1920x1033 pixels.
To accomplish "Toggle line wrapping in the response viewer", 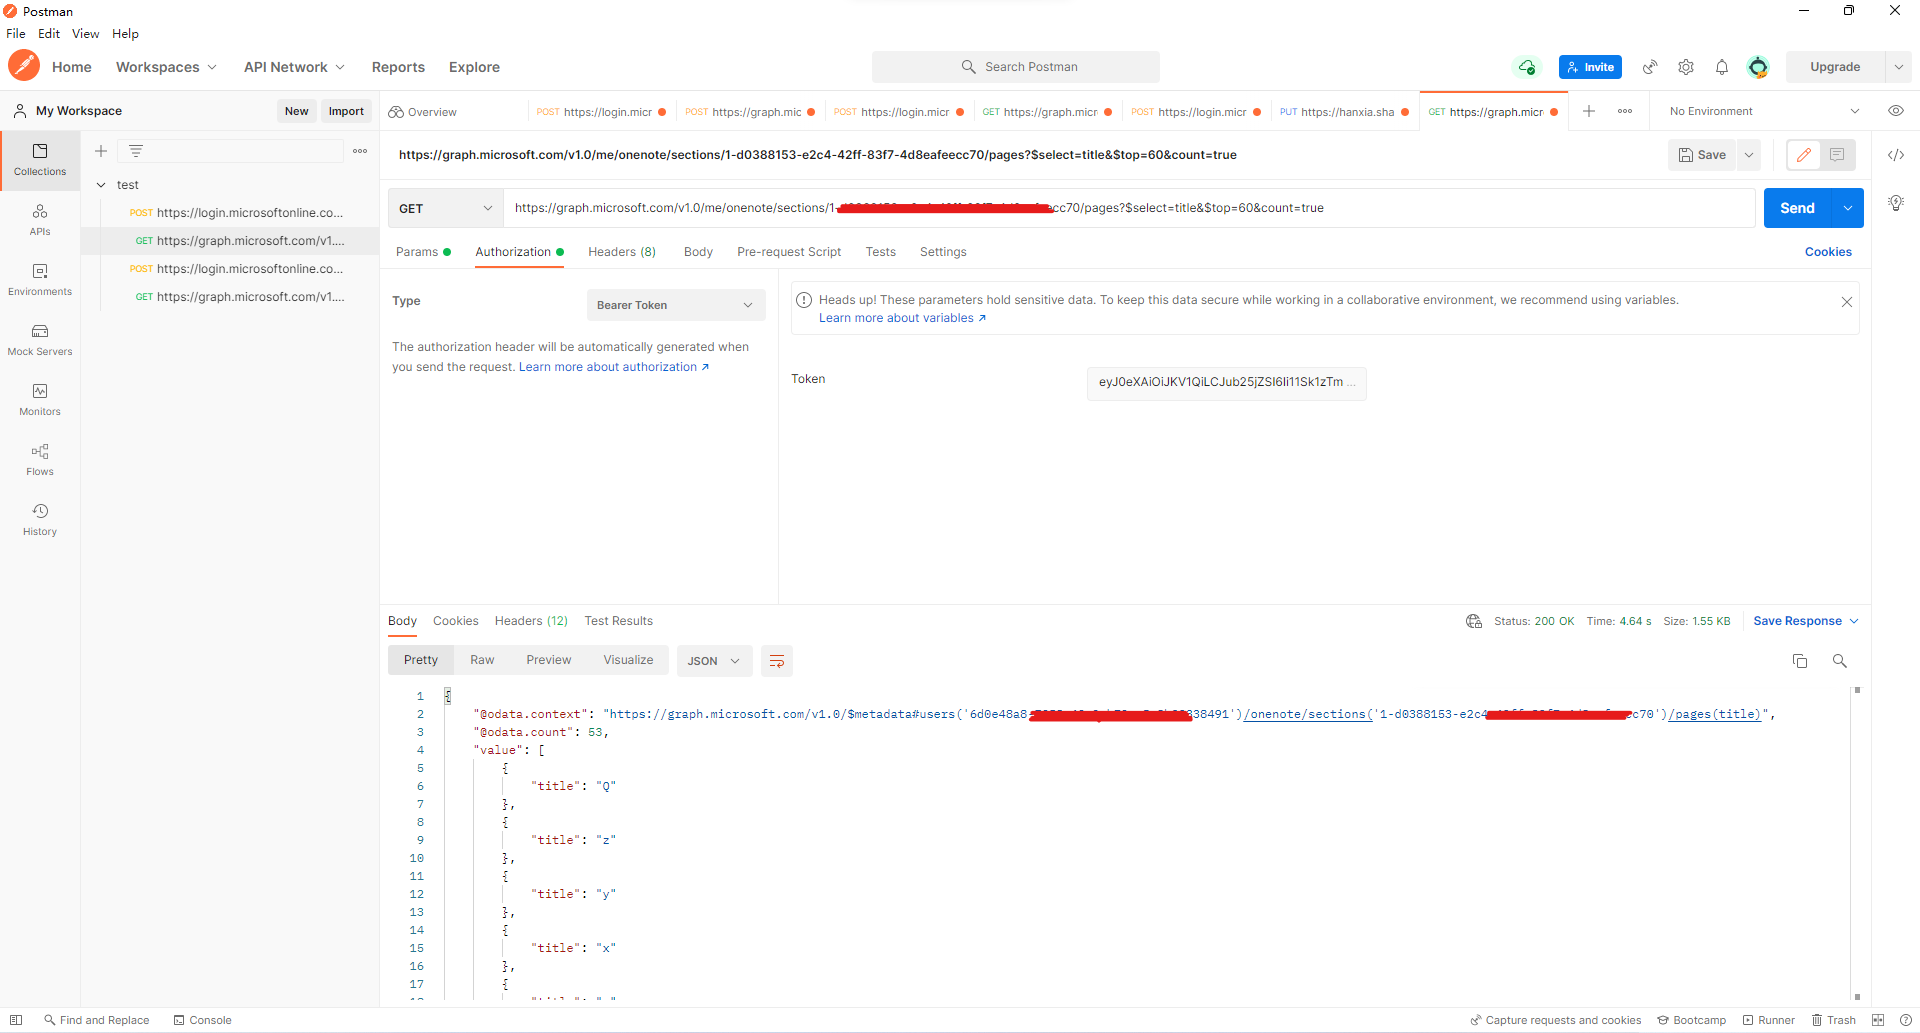I will 777,661.
